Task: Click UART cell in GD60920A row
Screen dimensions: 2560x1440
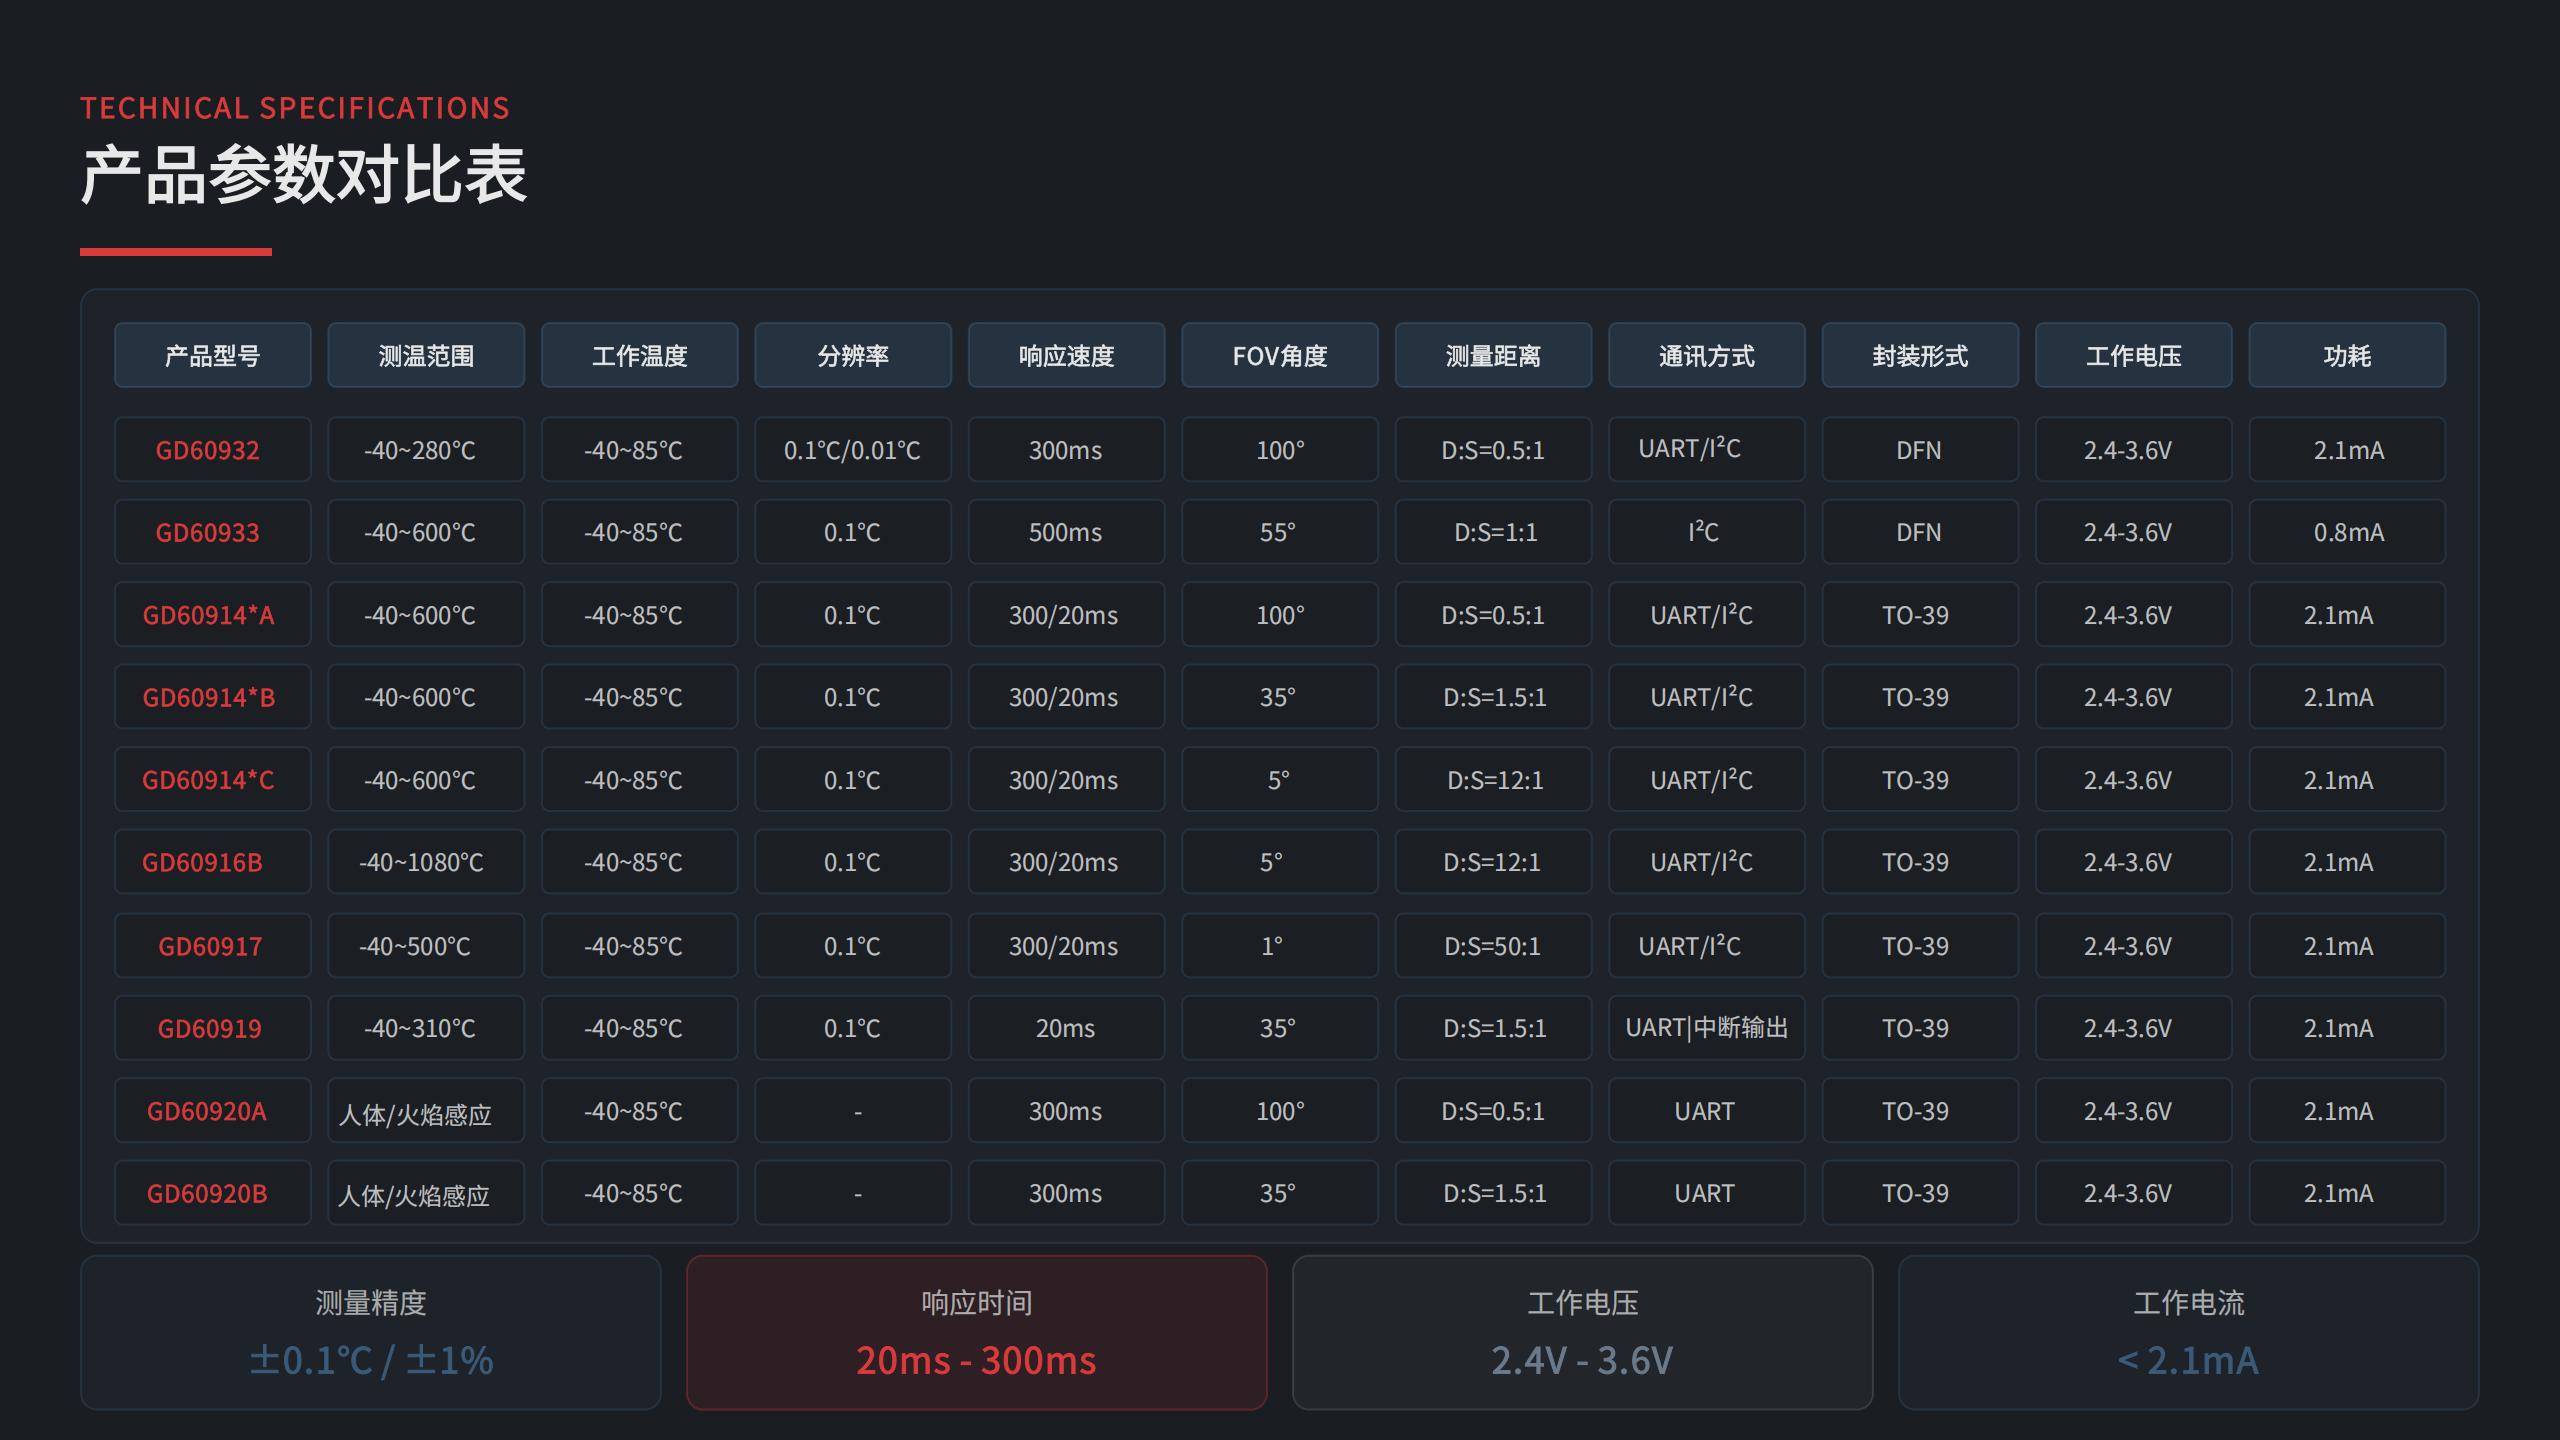Action: point(1707,1111)
